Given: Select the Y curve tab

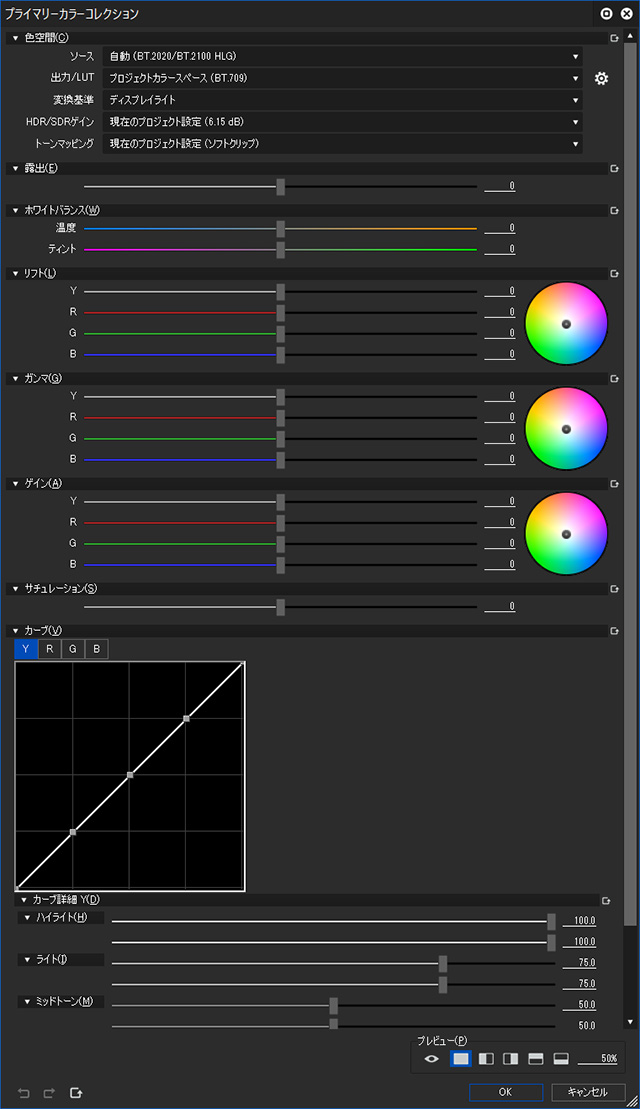Looking at the screenshot, I should tap(26, 649).
